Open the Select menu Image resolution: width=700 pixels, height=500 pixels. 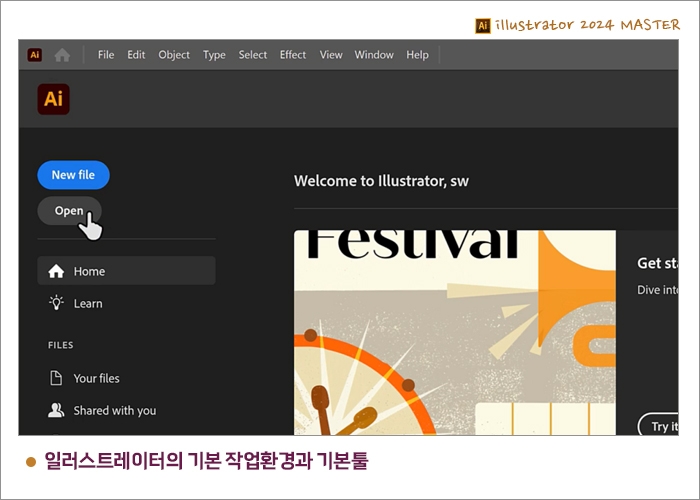(253, 55)
